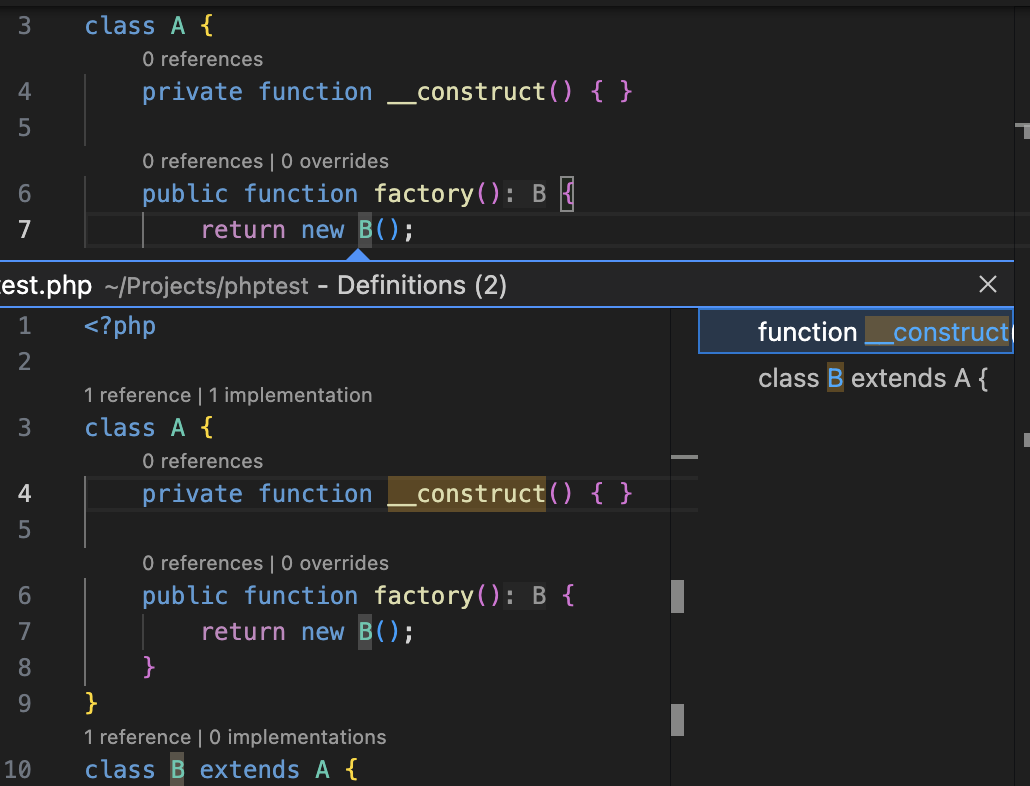Click class name B on peek line 10
Screen dimensions: 1030x786
coord(177,770)
